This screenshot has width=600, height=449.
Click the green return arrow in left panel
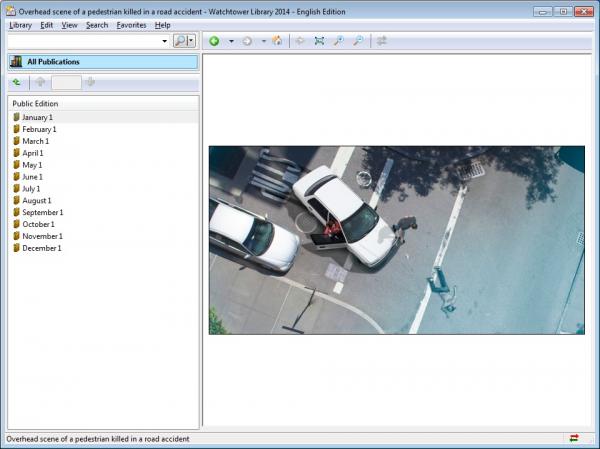(x=17, y=82)
